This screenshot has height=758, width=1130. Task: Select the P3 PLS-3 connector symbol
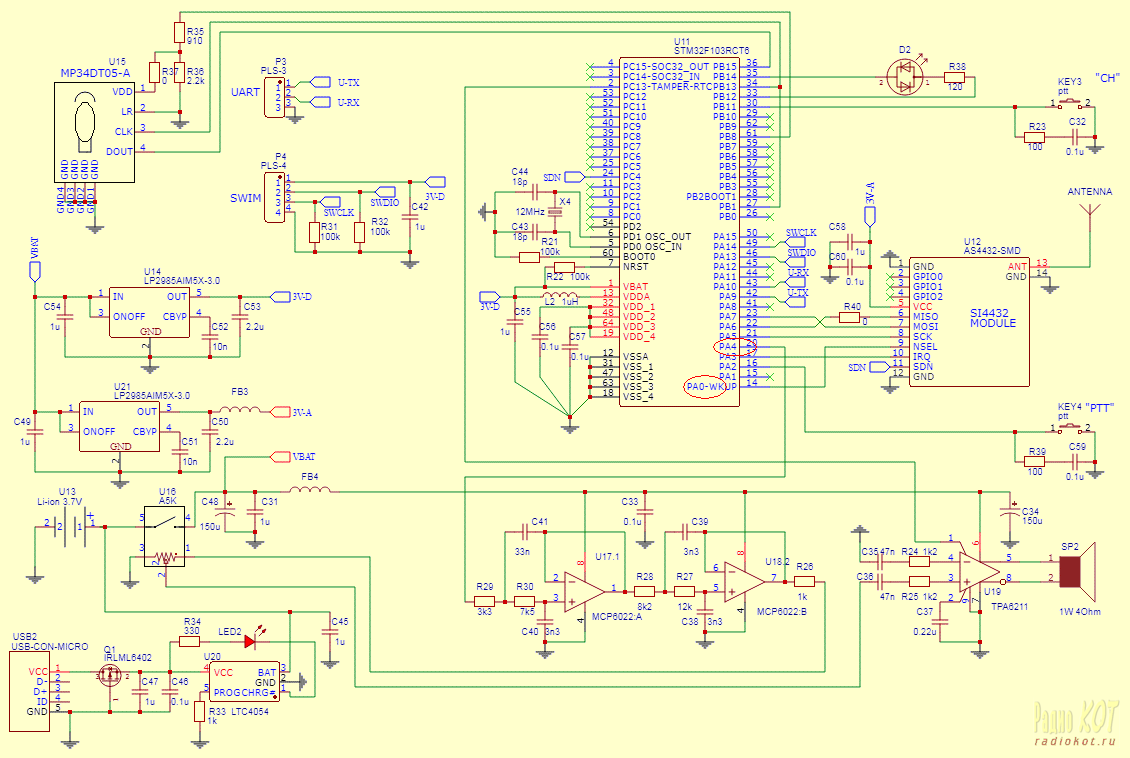275,95
